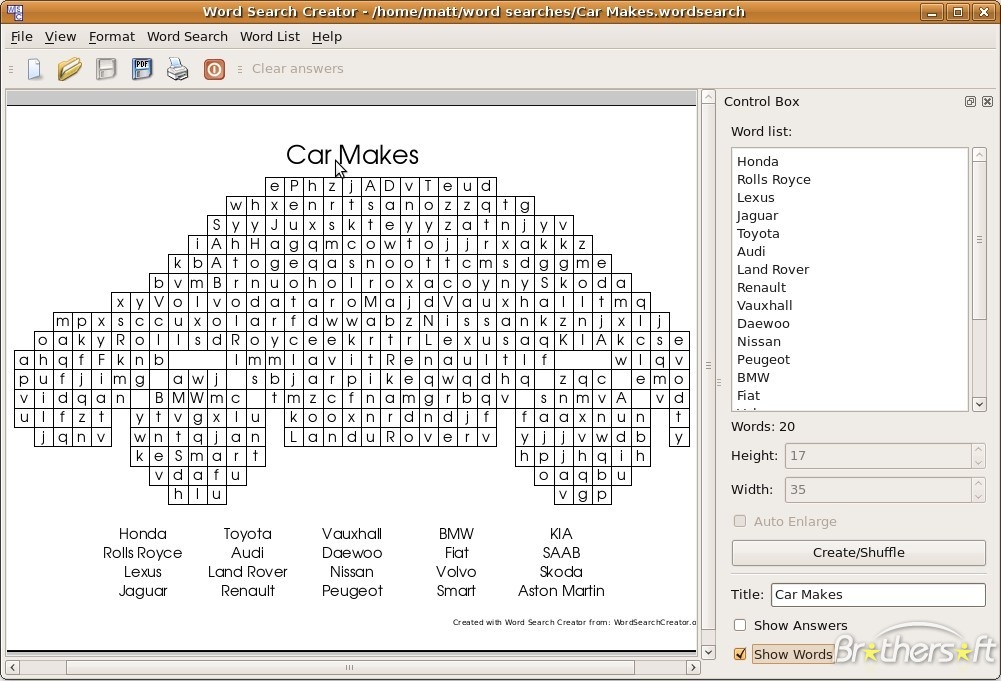Click Volvo in the puzzle word key

[x=456, y=571]
